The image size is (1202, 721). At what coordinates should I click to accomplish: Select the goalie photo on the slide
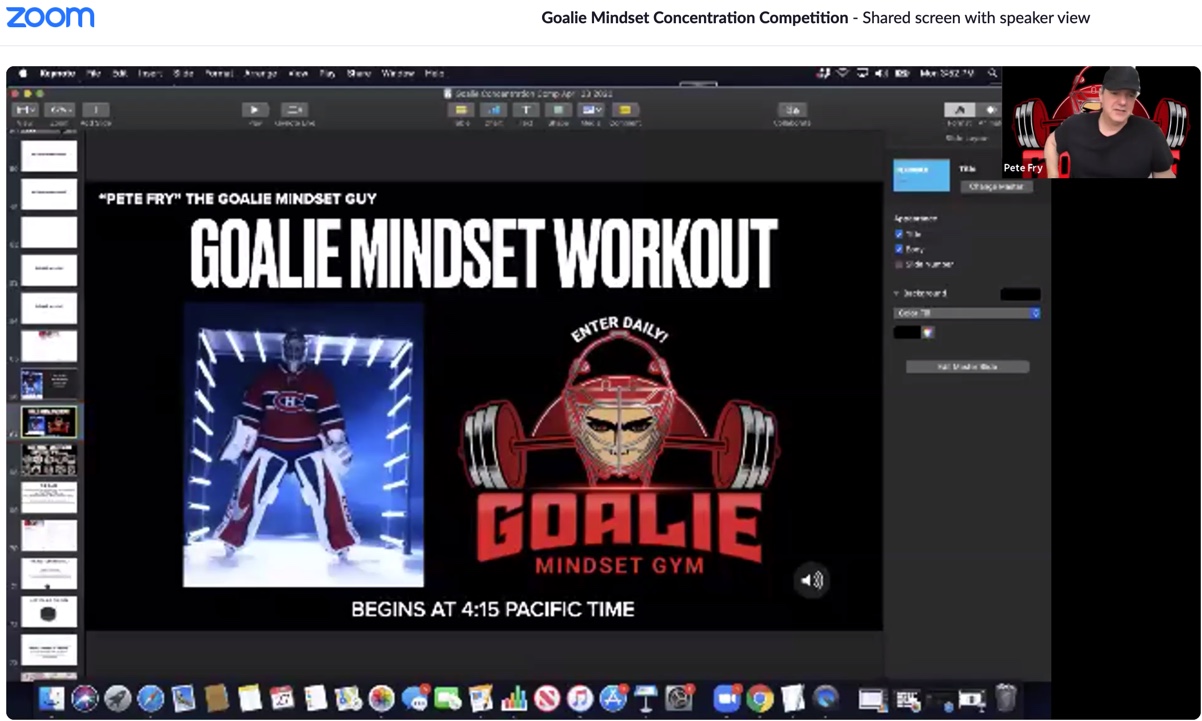(x=303, y=445)
